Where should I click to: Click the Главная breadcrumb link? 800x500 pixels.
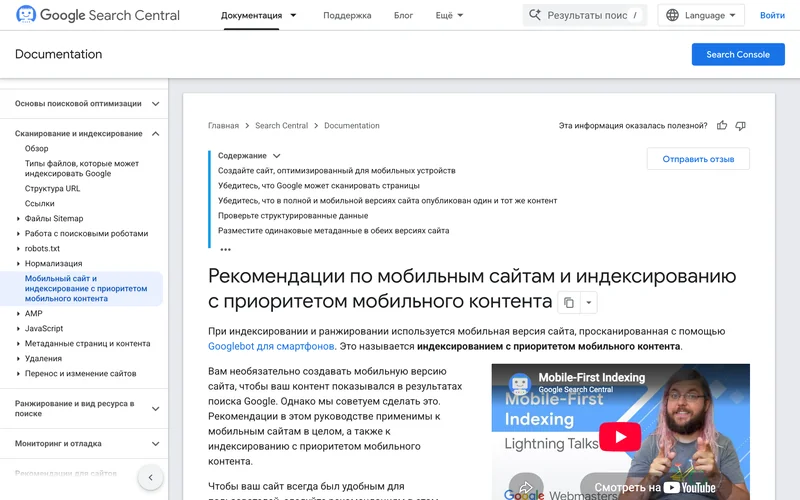(x=223, y=126)
